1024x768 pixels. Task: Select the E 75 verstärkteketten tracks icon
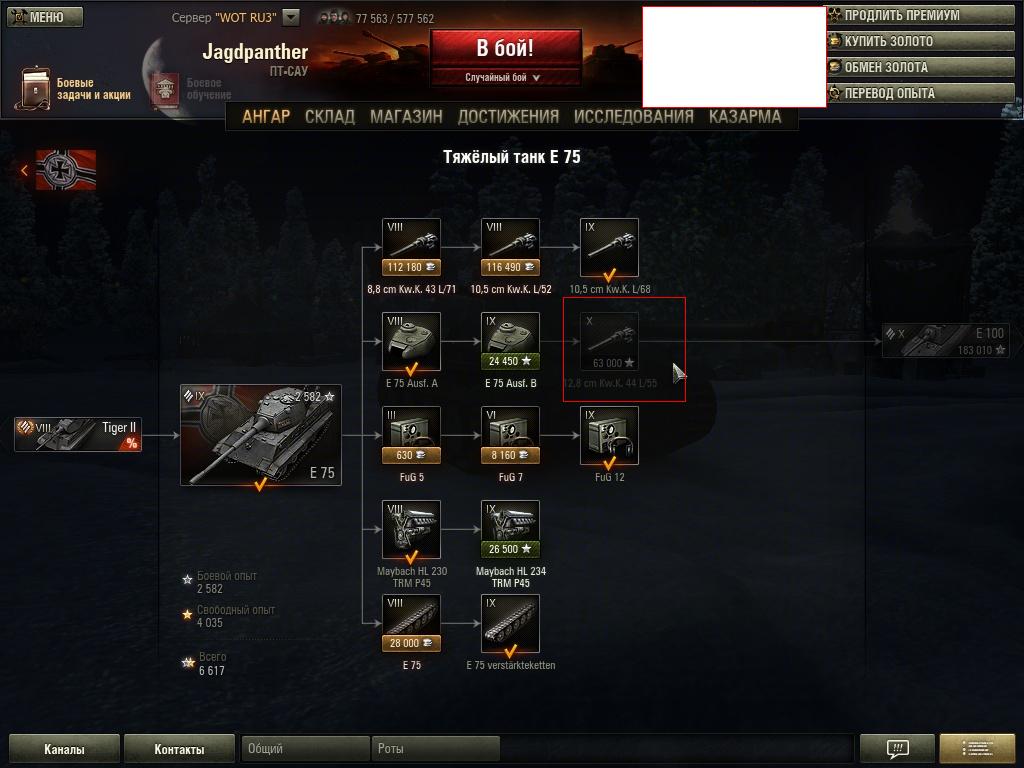pos(511,624)
